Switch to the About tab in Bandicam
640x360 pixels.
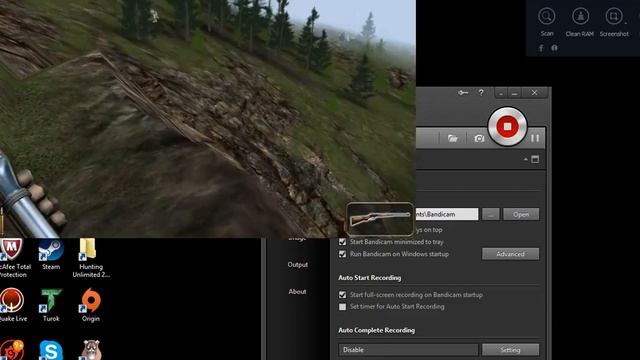[x=297, y=291]
